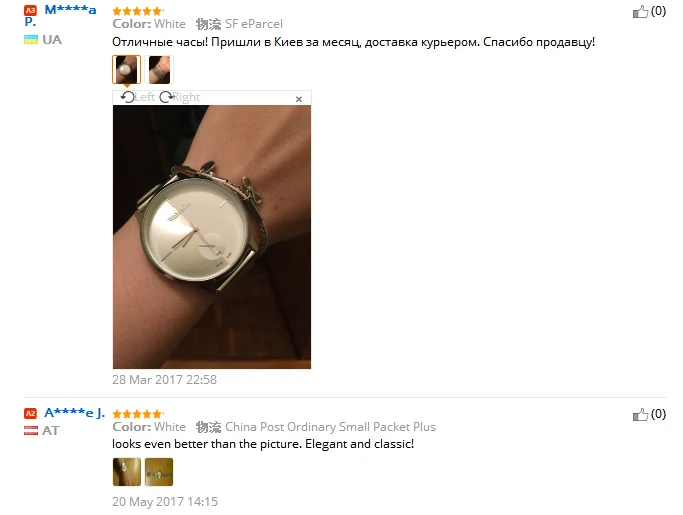Click the enlarged wrist watch photo
Screen dimensions: 683x515
[212, 237]
